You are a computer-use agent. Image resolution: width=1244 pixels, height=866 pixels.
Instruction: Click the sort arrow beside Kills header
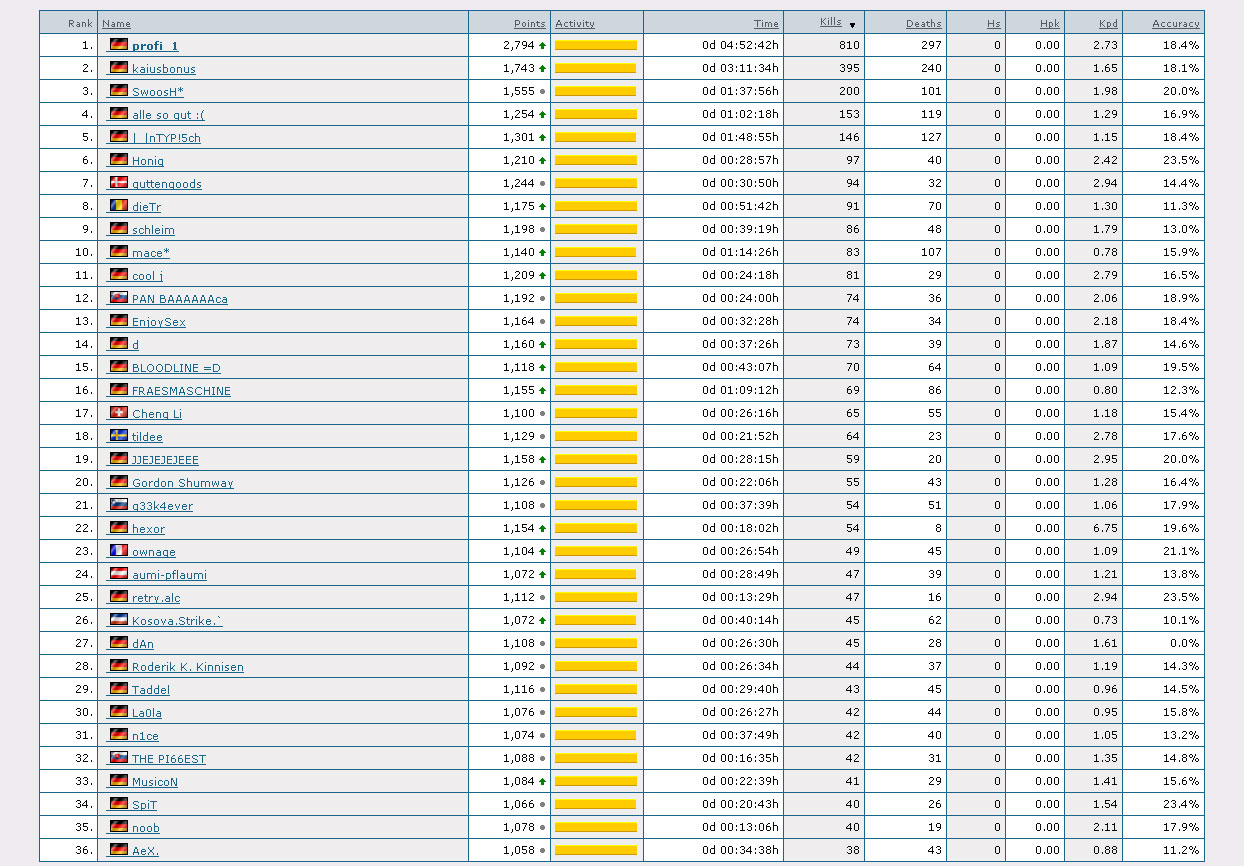click(x=852, y=25)
